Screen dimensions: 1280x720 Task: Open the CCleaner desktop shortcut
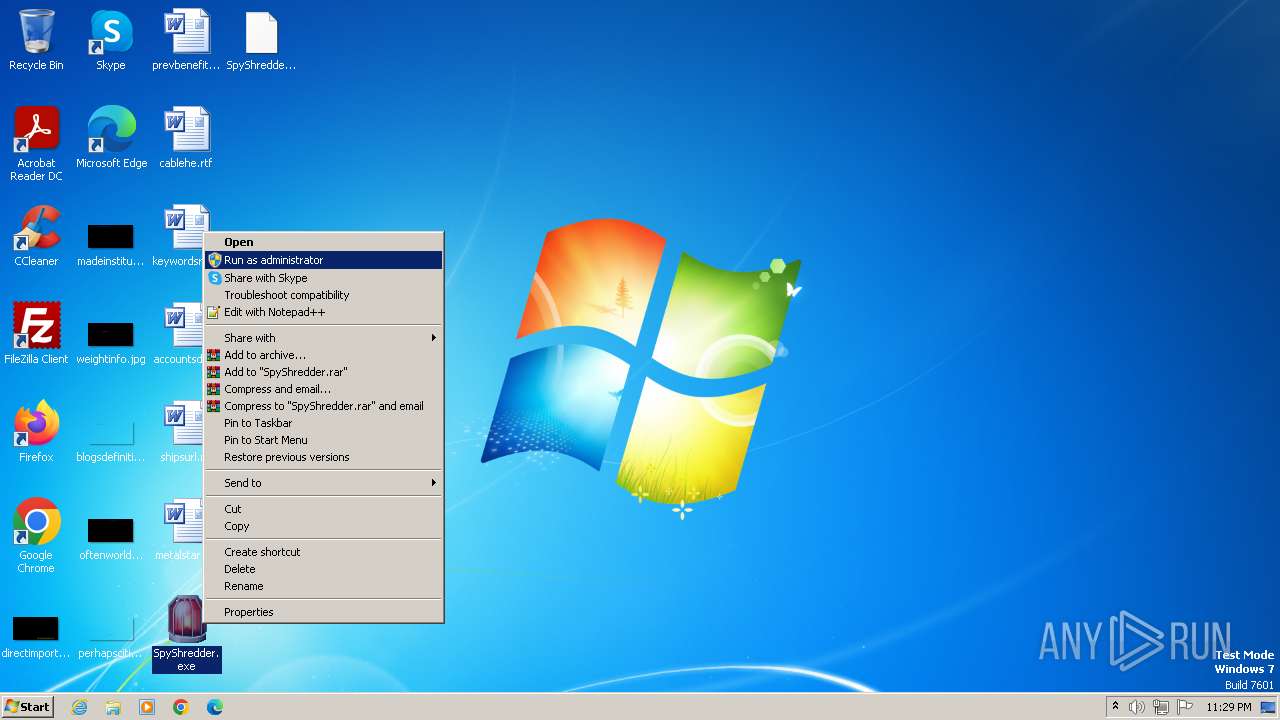click(36, 236)
